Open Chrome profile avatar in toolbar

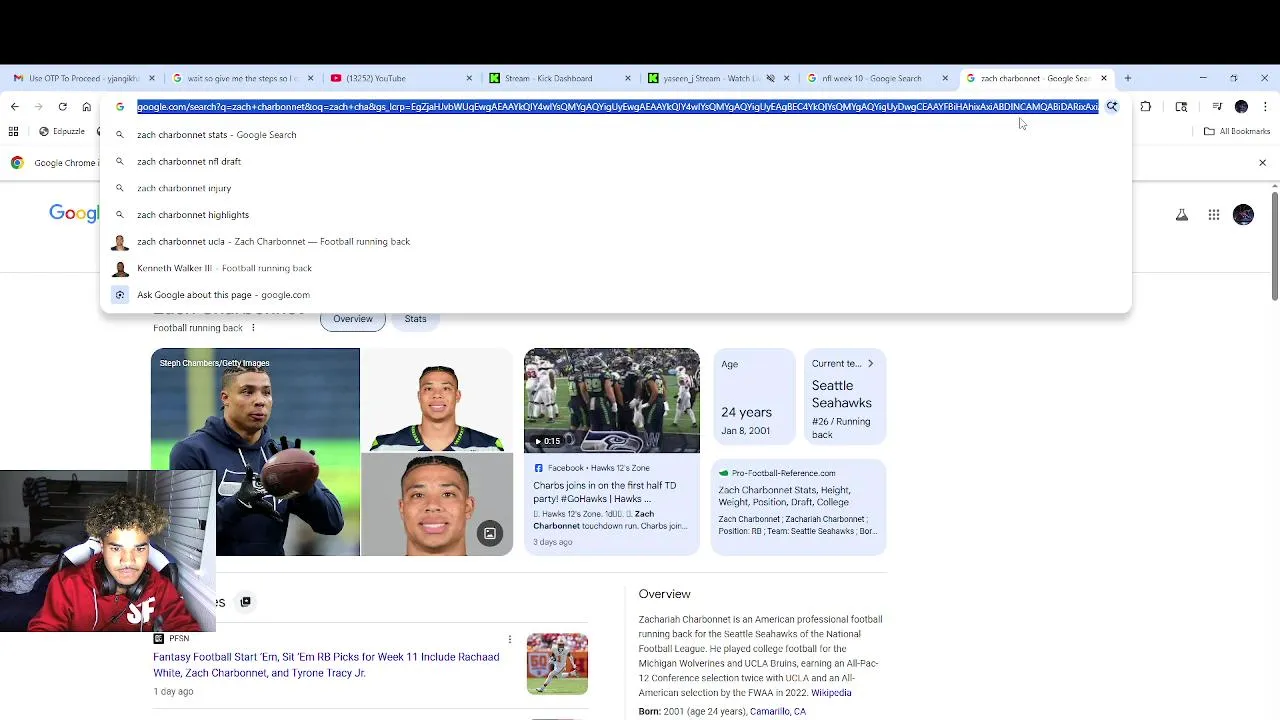1241,107
